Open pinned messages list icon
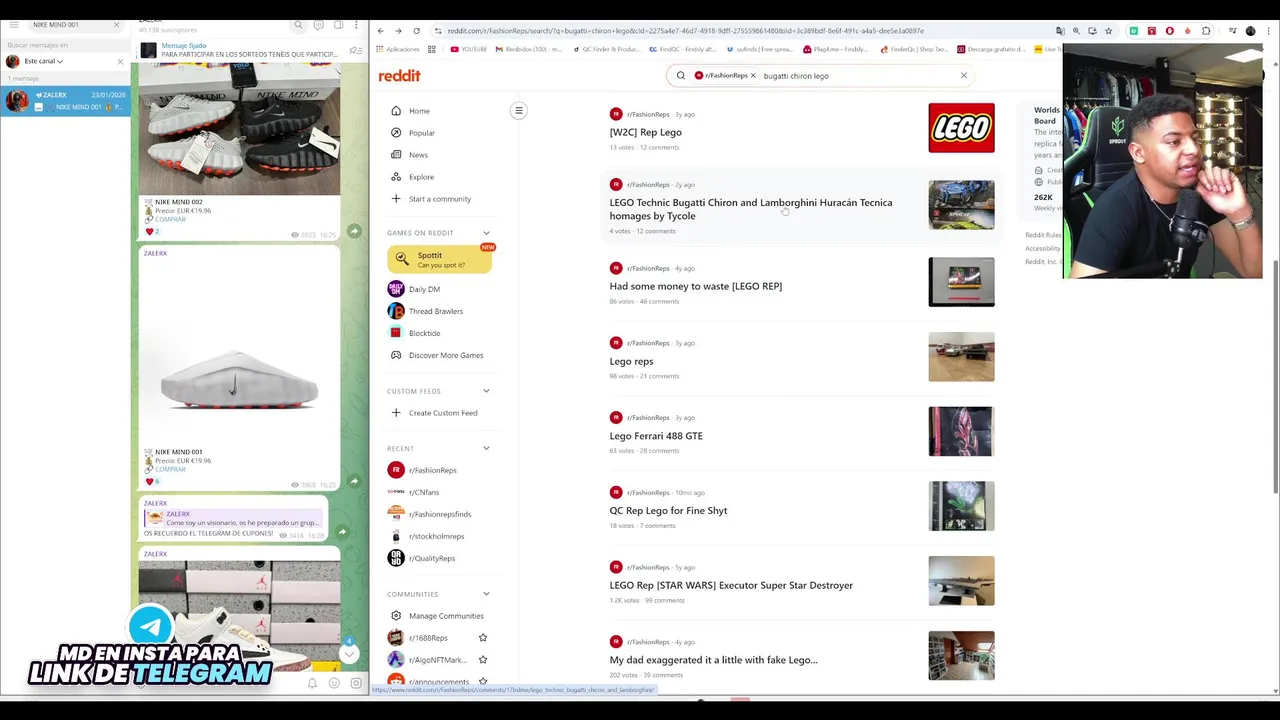 click(355, 50)
